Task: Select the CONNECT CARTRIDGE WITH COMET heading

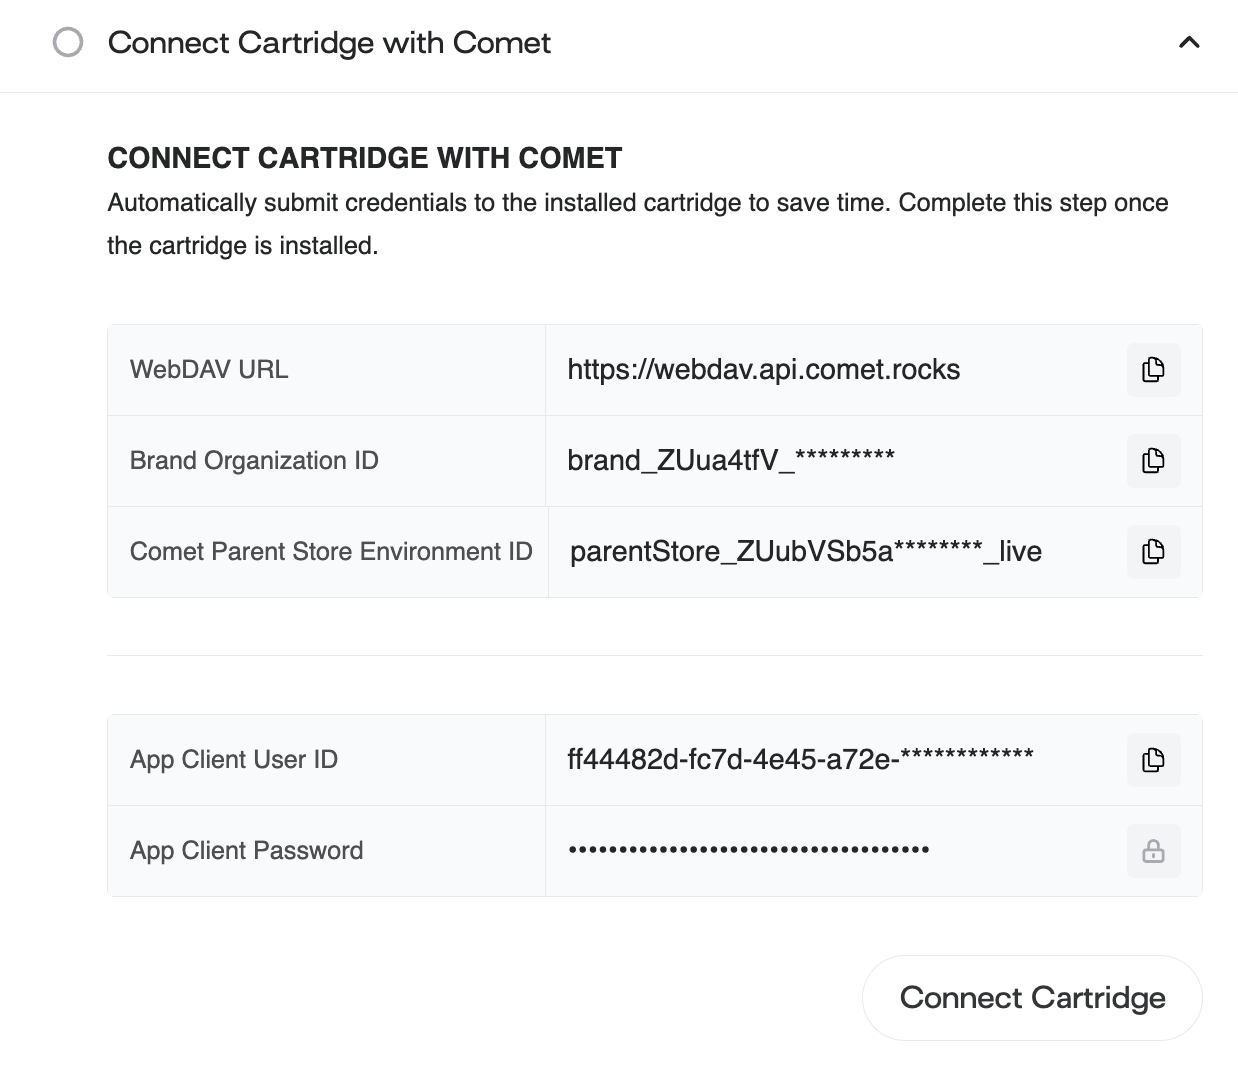Action: [x=365, y=158]
